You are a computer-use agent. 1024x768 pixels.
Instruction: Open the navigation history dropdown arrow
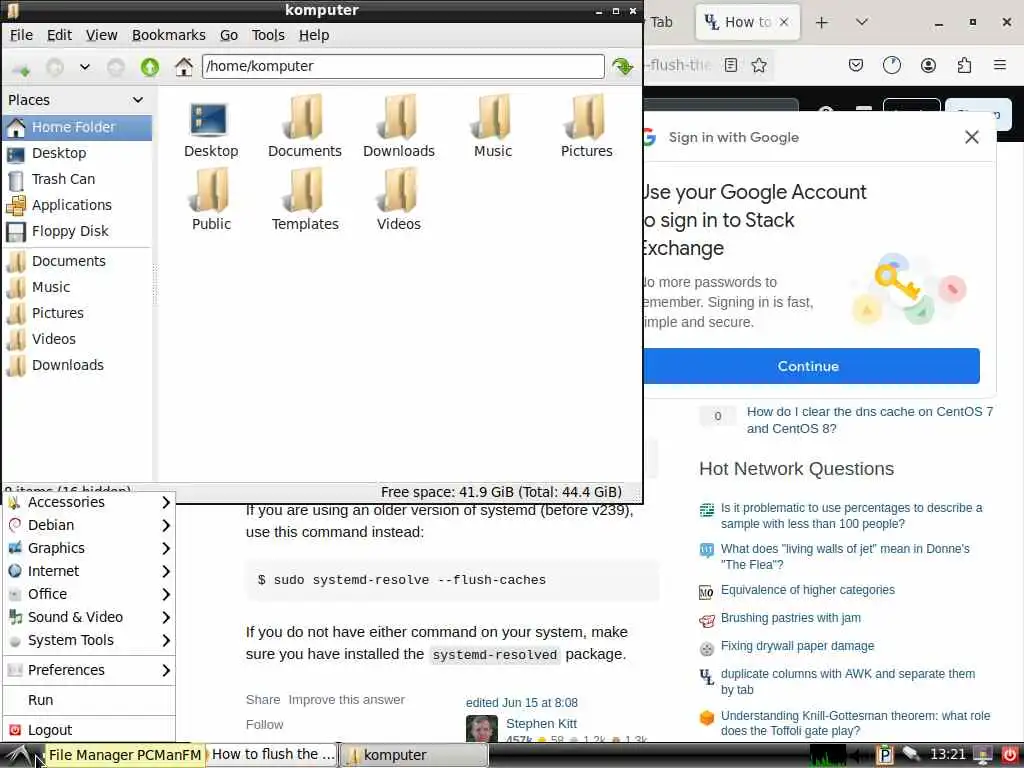click(84, 67)
